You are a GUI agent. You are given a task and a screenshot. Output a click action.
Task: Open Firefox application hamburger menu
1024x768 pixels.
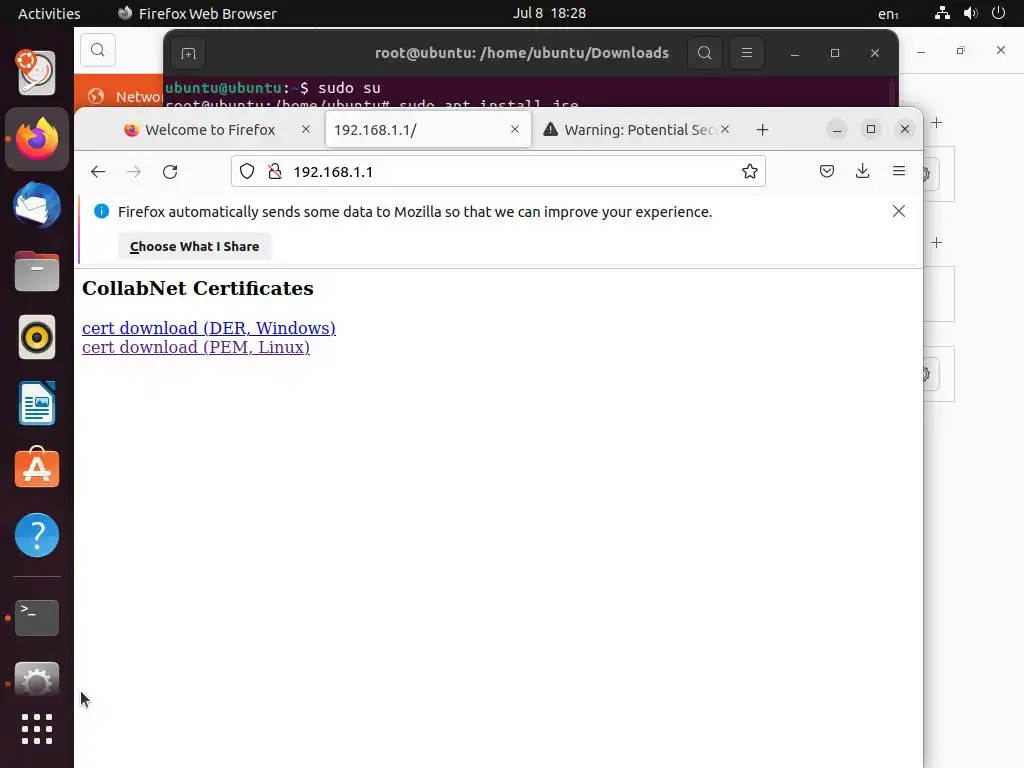(x=899, y=171)
